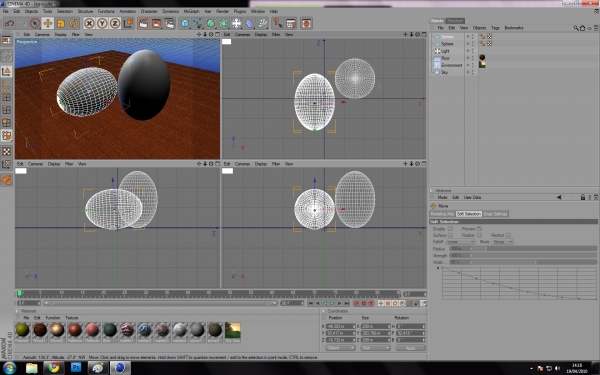Screen dimensions: 600x375
Task: Click the coordinate system cube icon
Action: point(128,23)
